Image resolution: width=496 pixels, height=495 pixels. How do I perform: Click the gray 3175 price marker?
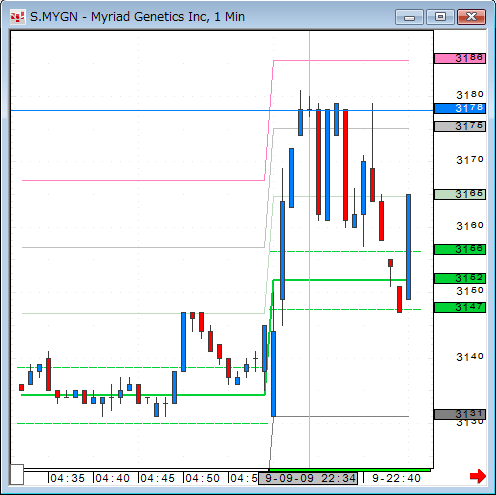460,126
